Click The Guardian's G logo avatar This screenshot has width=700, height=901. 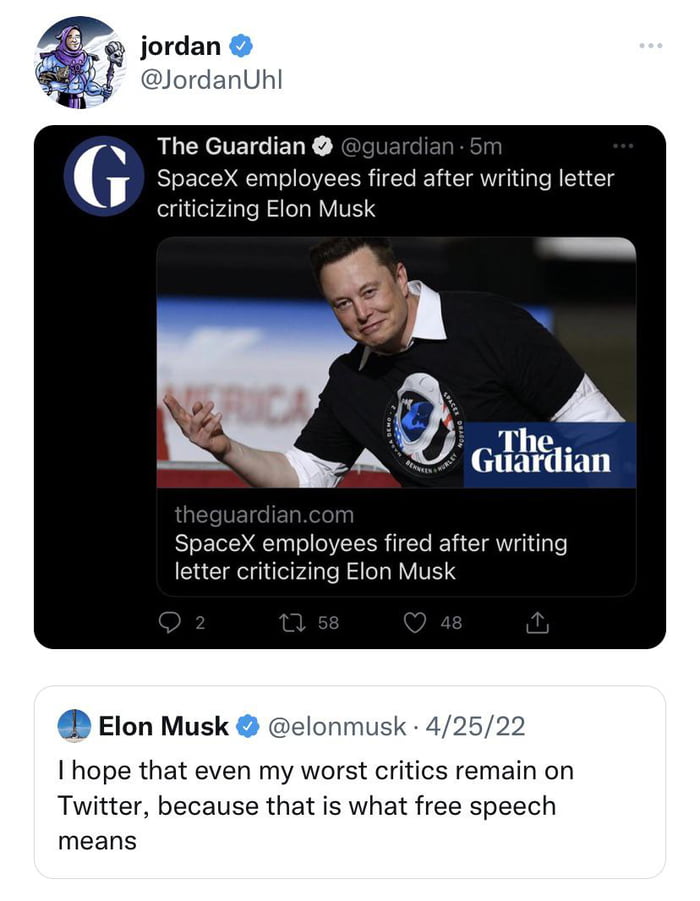tap(104, 176)
